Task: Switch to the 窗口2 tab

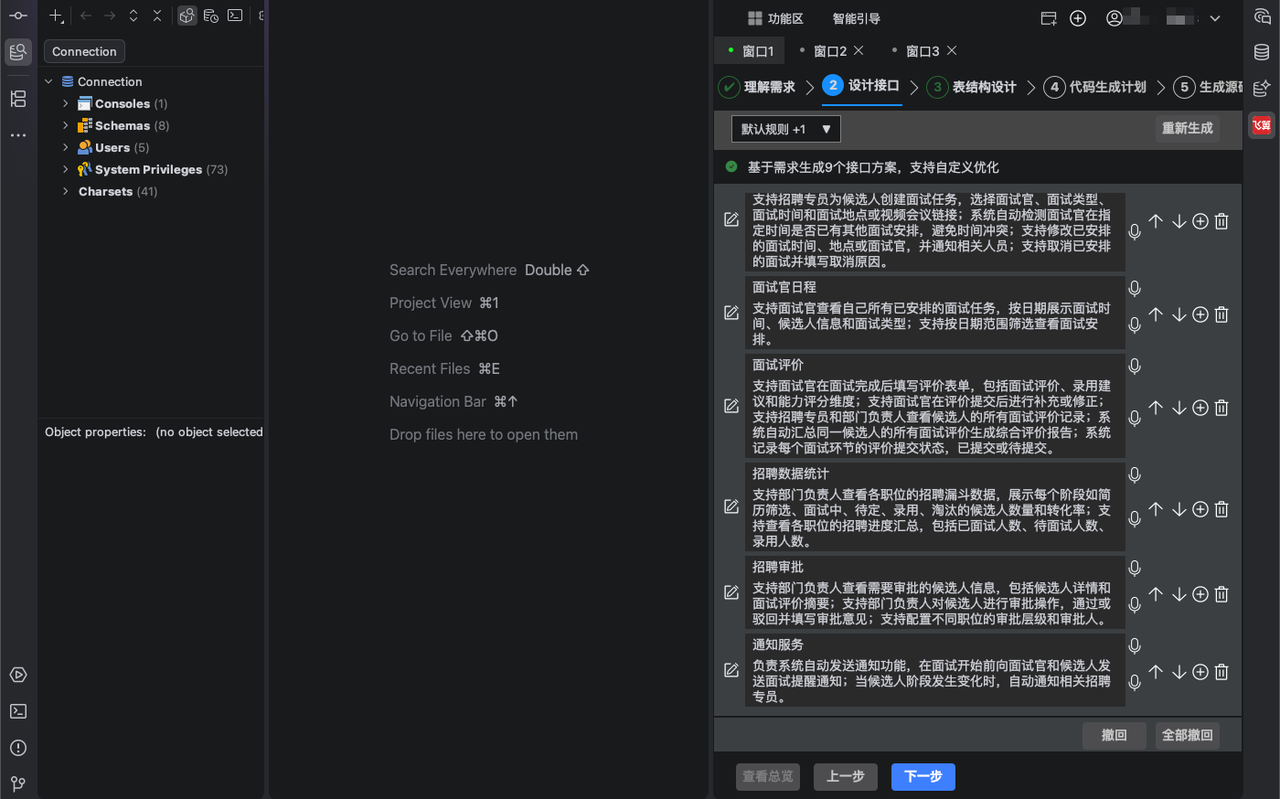Action: click(830, 51)
